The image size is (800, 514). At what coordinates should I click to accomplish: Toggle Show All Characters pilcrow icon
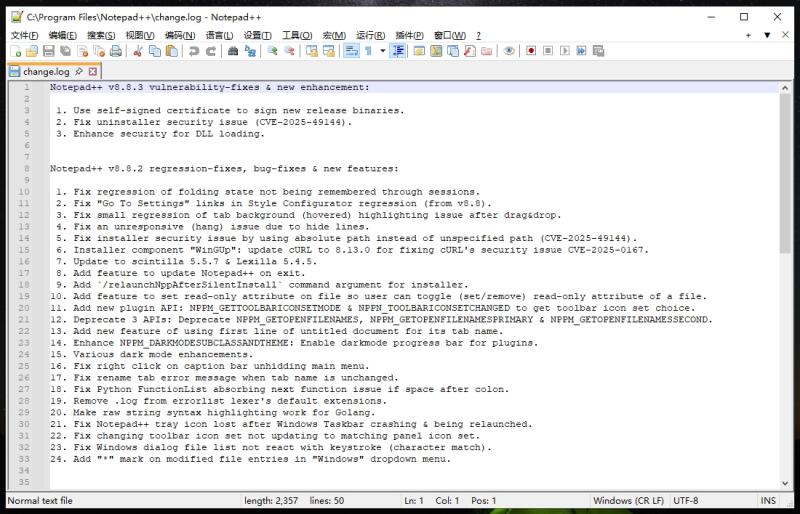[368, 51]
